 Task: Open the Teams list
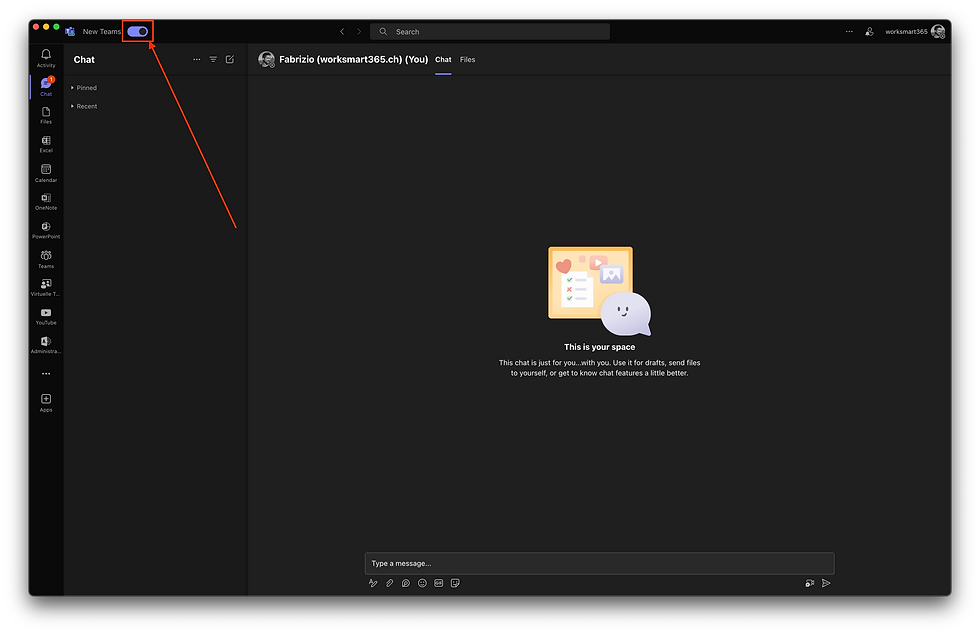(x=46, y=259)
